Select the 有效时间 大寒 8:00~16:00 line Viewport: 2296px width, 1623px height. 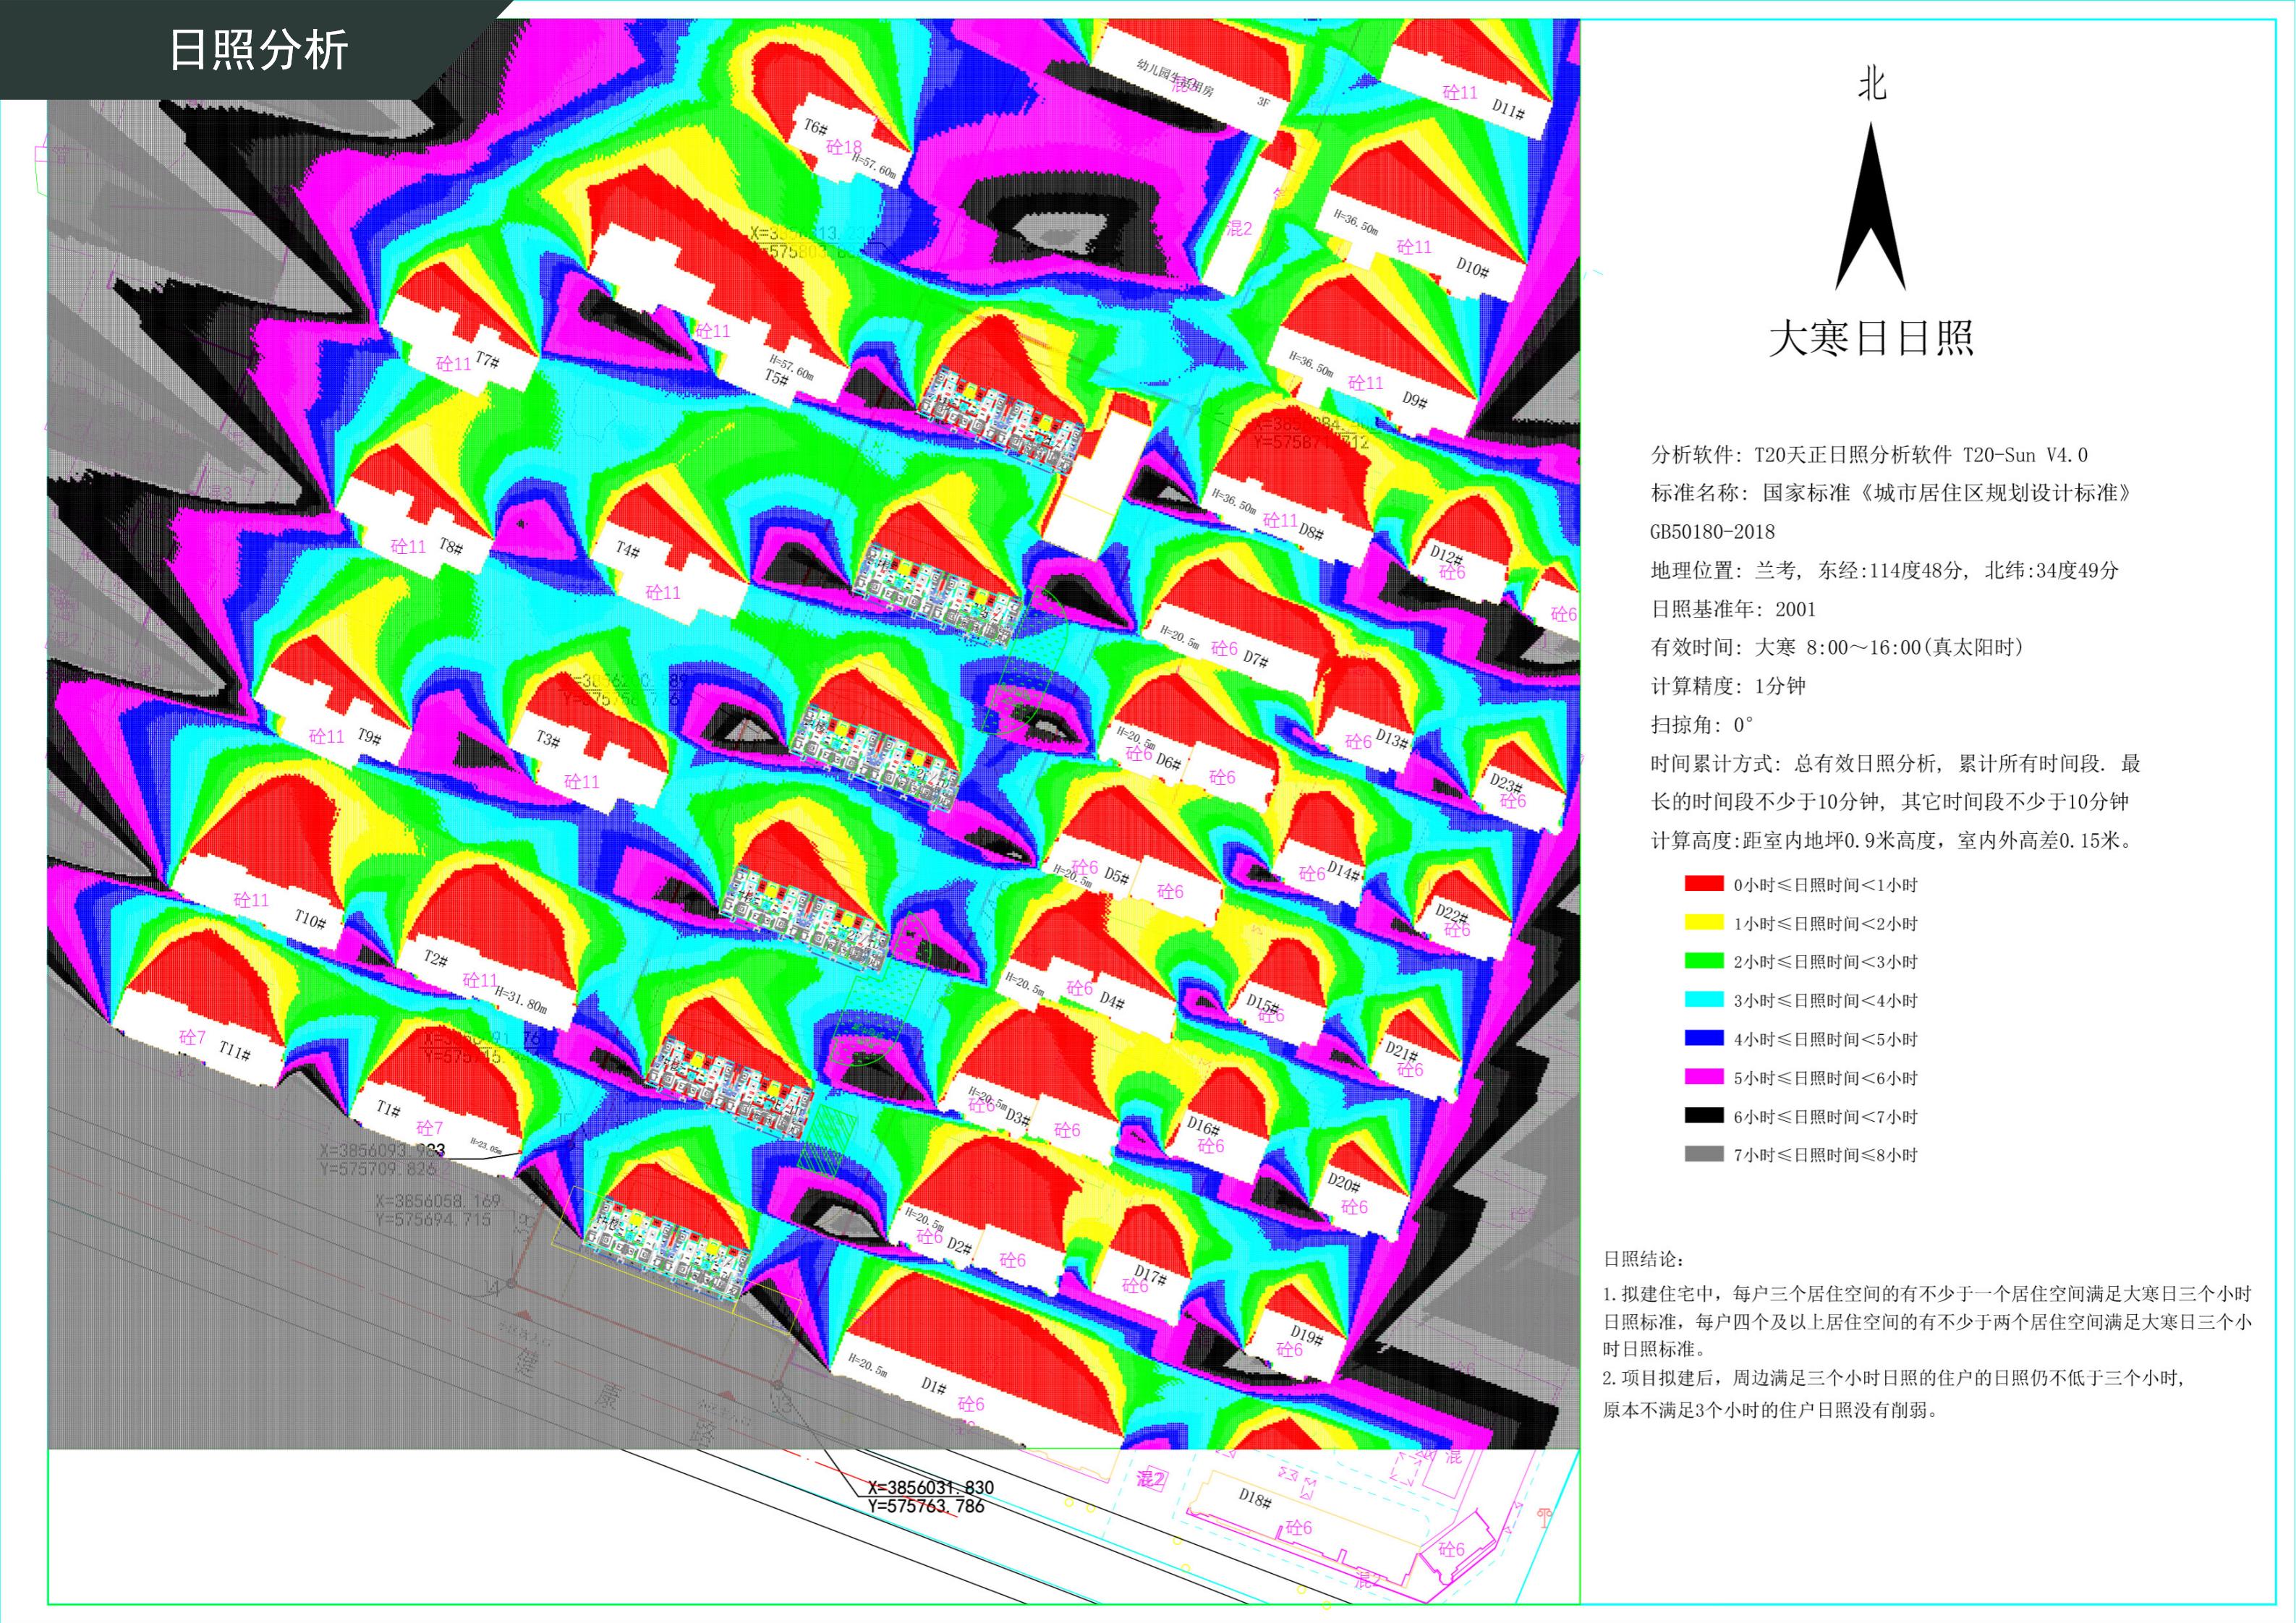coord(1837,648)
